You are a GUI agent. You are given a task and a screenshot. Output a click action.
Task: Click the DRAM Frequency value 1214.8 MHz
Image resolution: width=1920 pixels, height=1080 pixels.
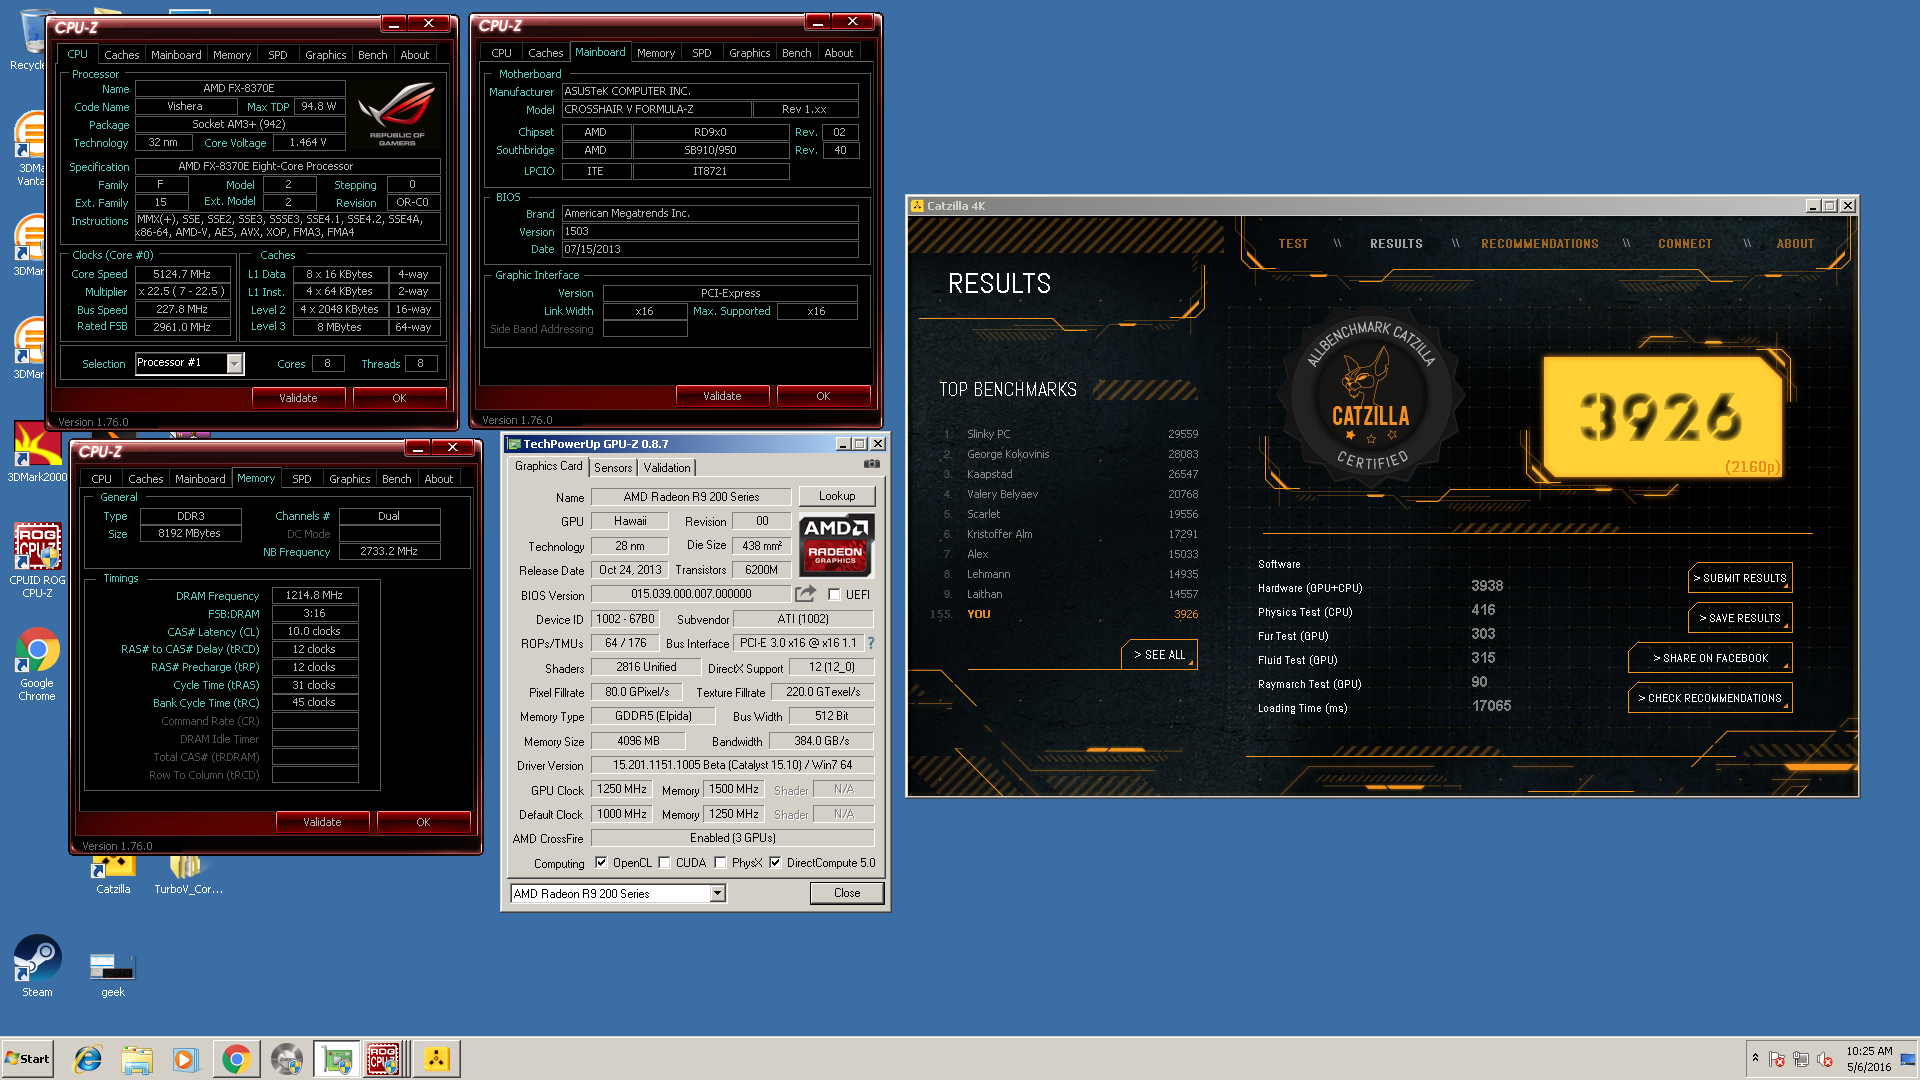coord(314,595)
